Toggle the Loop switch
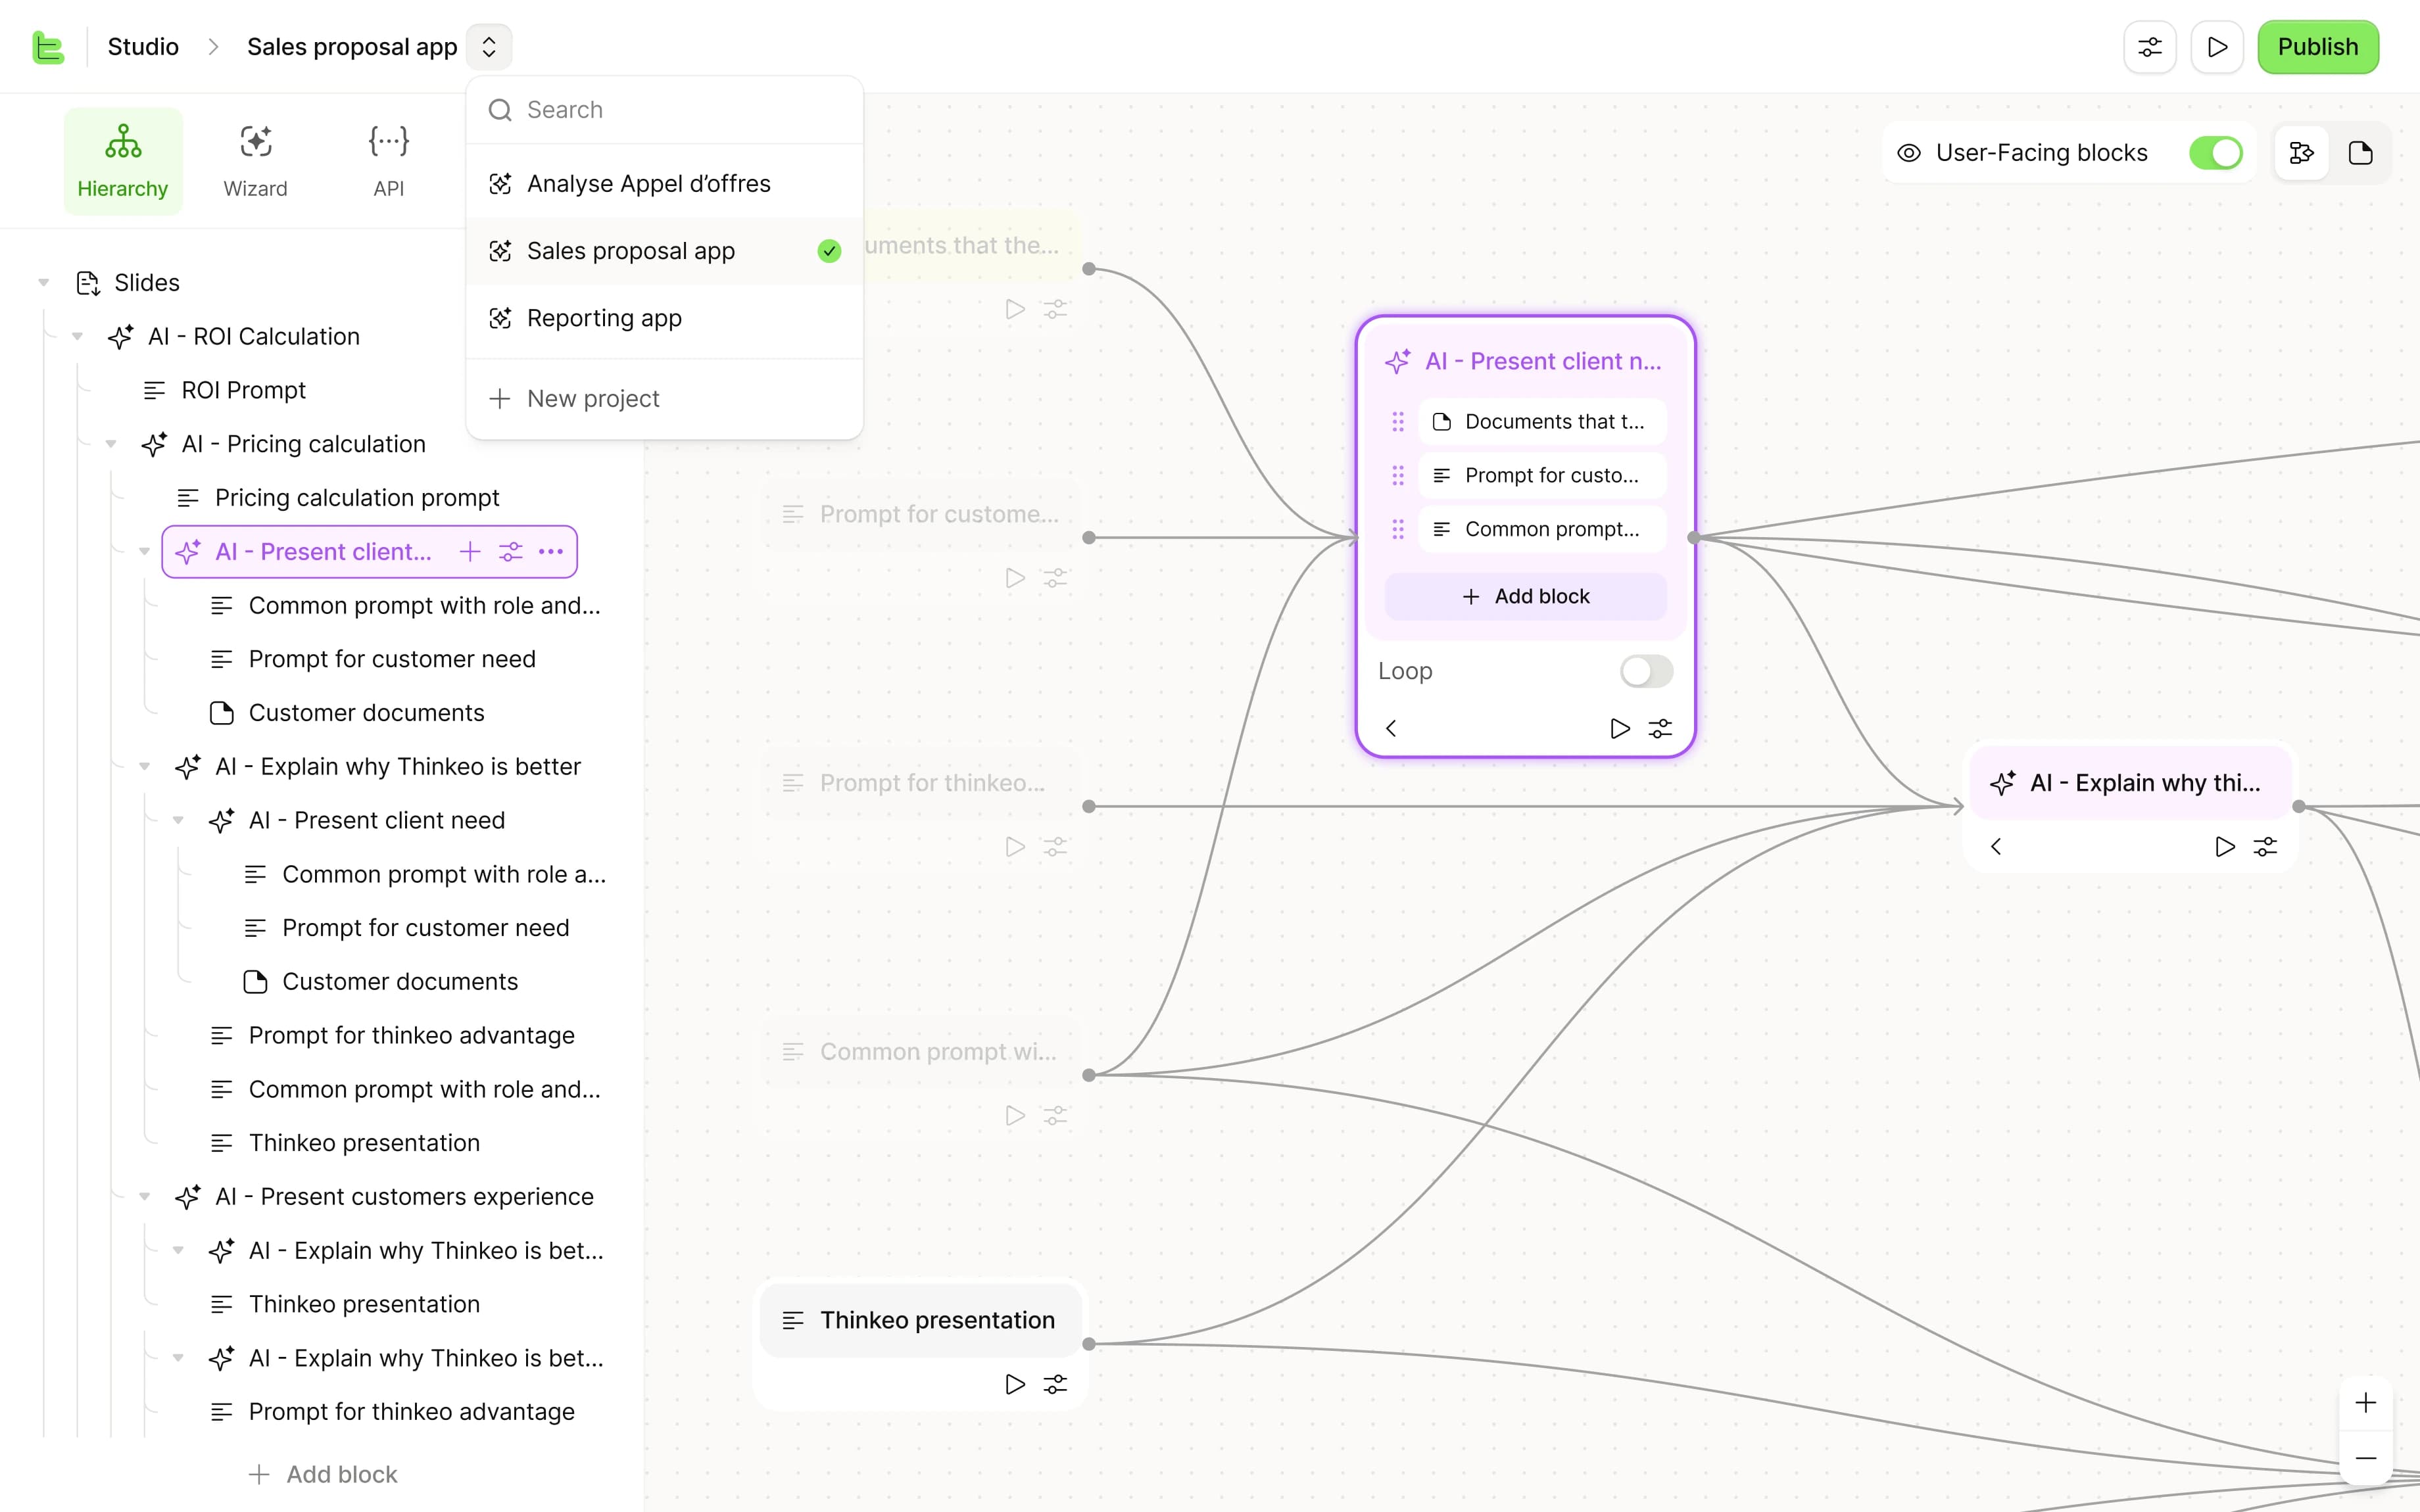The width and height of the screenshot is (2420, 1512). click(1646, 672)
